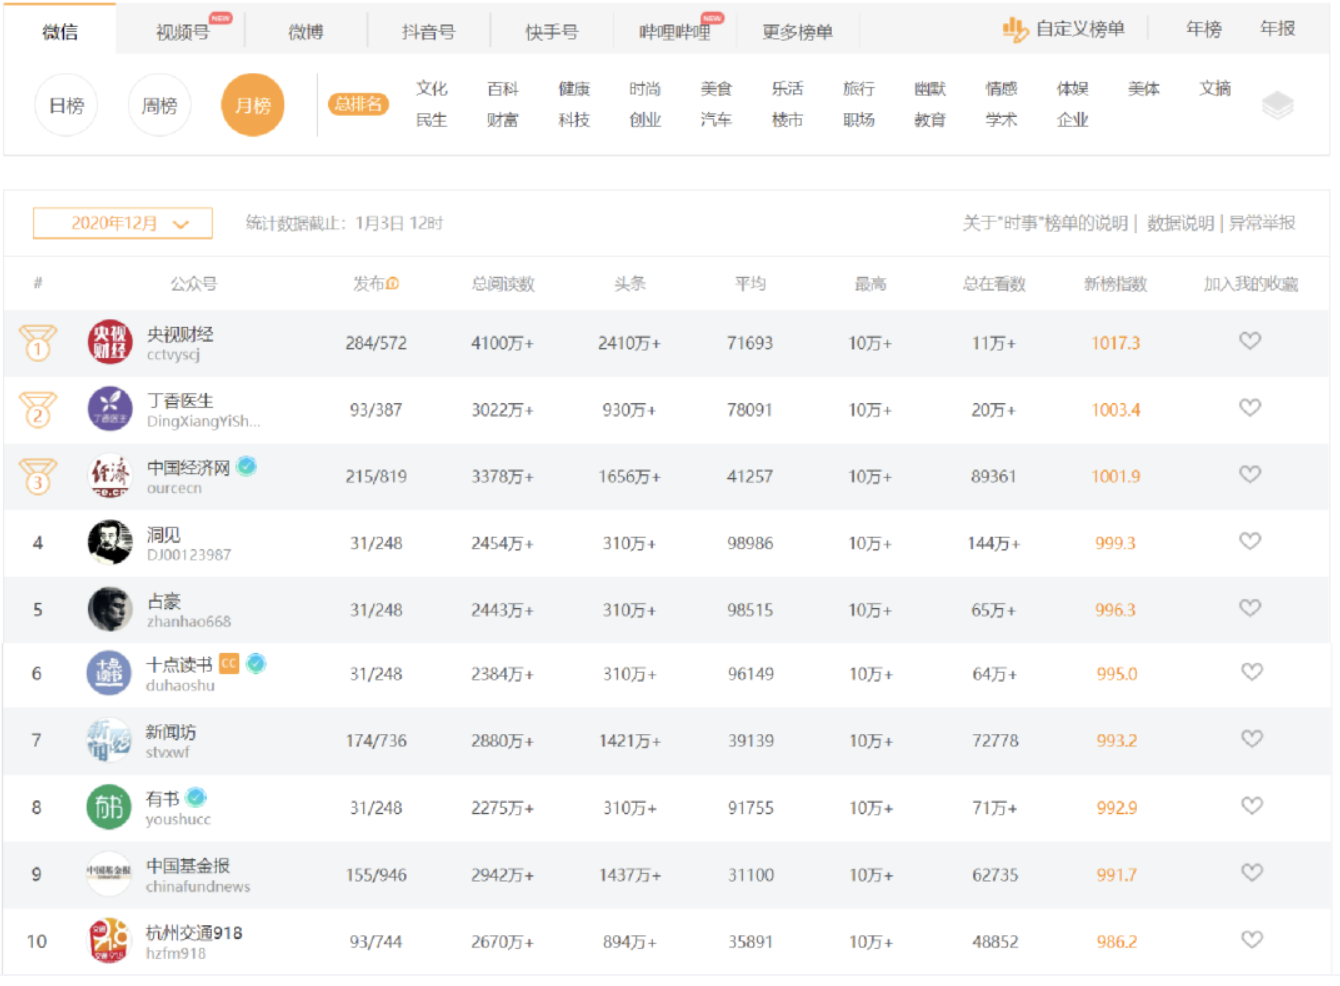
Task: Favorite 中国基金报 with its heart icon
Action: [x=1252, y=873]
